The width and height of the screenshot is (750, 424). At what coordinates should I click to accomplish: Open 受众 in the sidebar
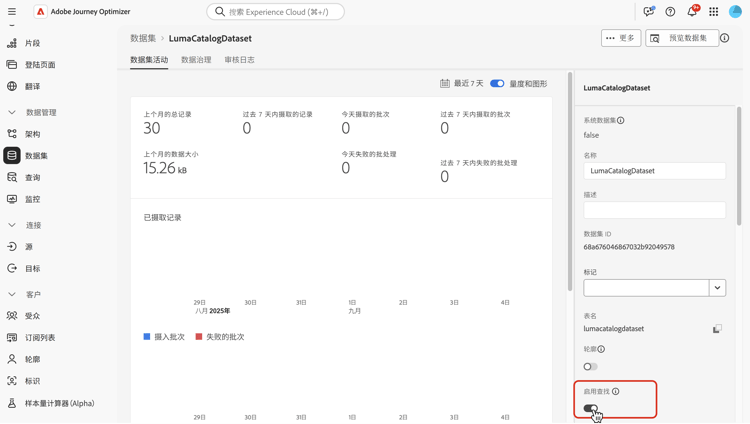(x=31, y=316)
